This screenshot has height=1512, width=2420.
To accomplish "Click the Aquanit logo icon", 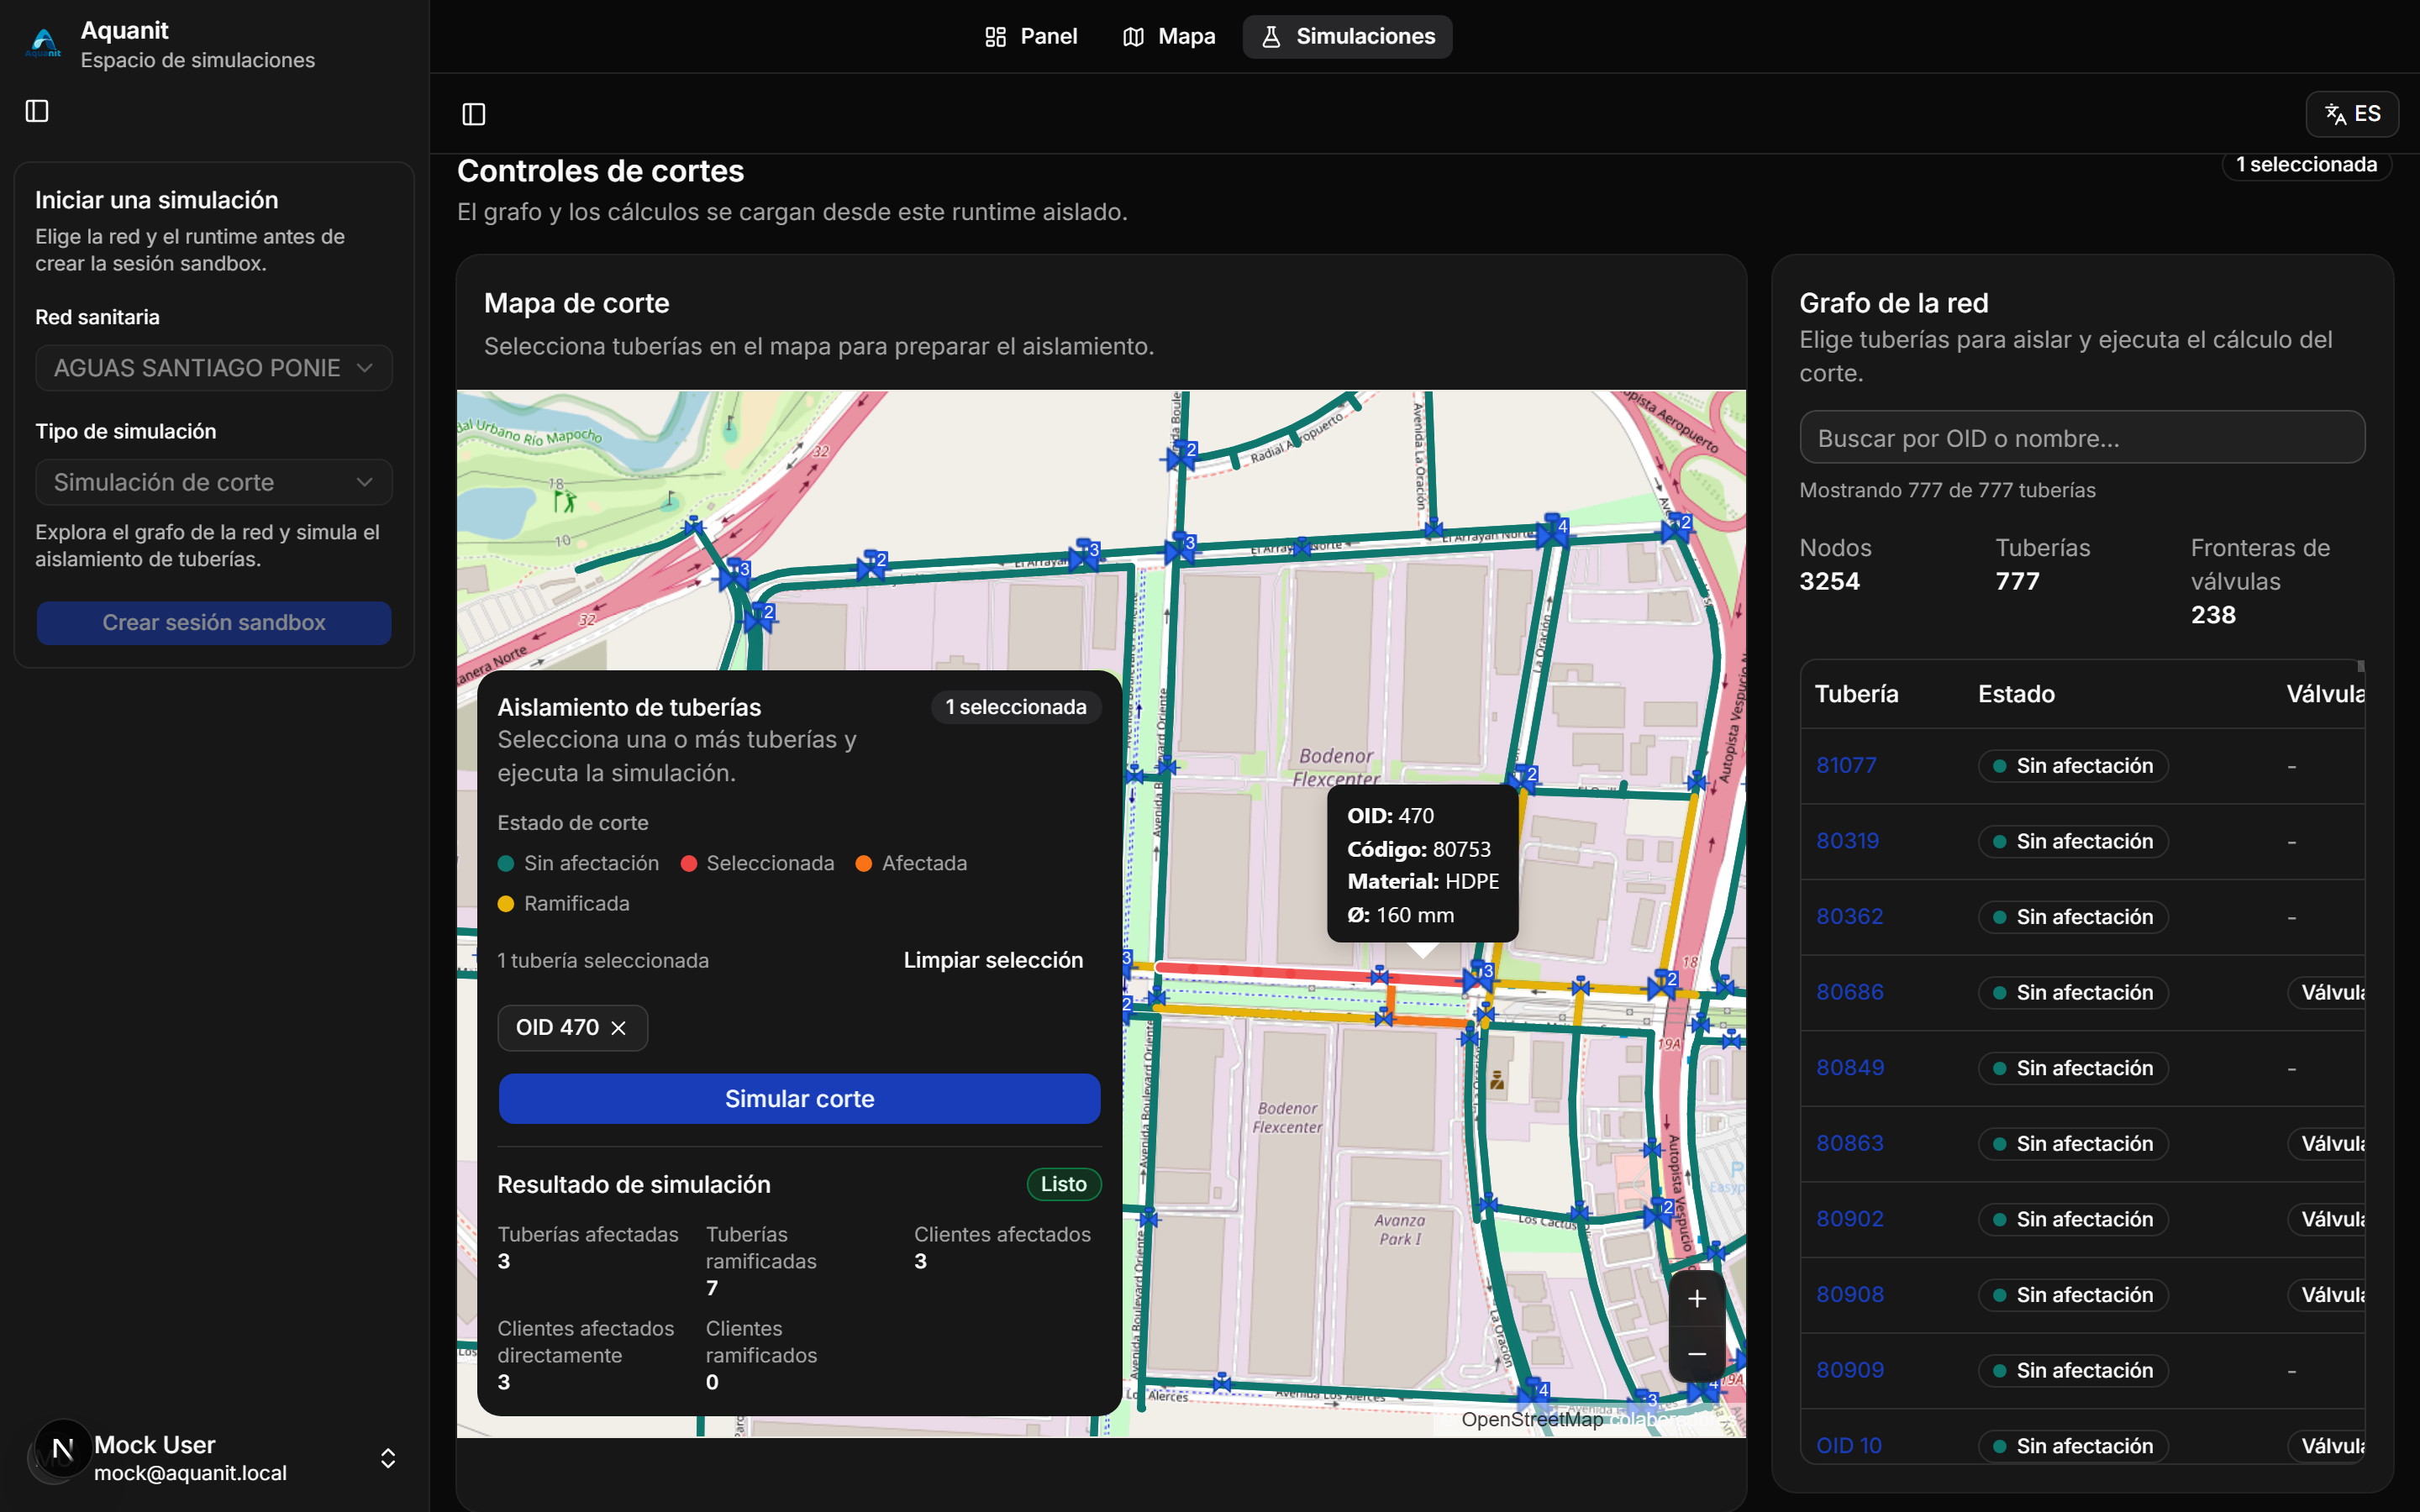I will tap(44, 44).
